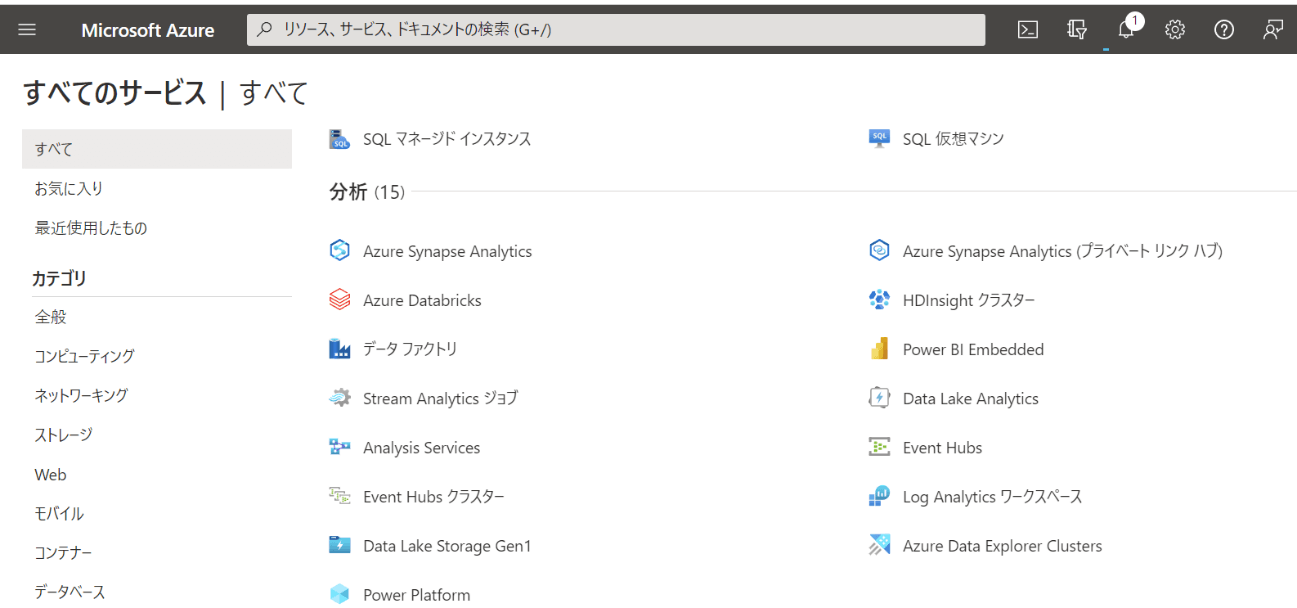Click the help question mark icon
The height and width of the screenshot is (608, 1297).
(1224, 30)
